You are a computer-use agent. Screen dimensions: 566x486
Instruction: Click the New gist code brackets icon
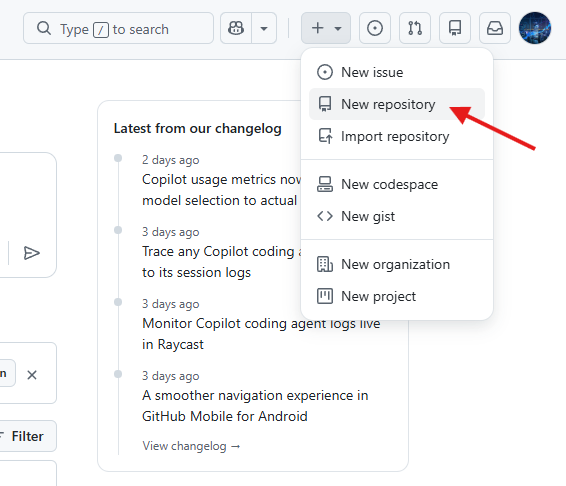(325, 216)
